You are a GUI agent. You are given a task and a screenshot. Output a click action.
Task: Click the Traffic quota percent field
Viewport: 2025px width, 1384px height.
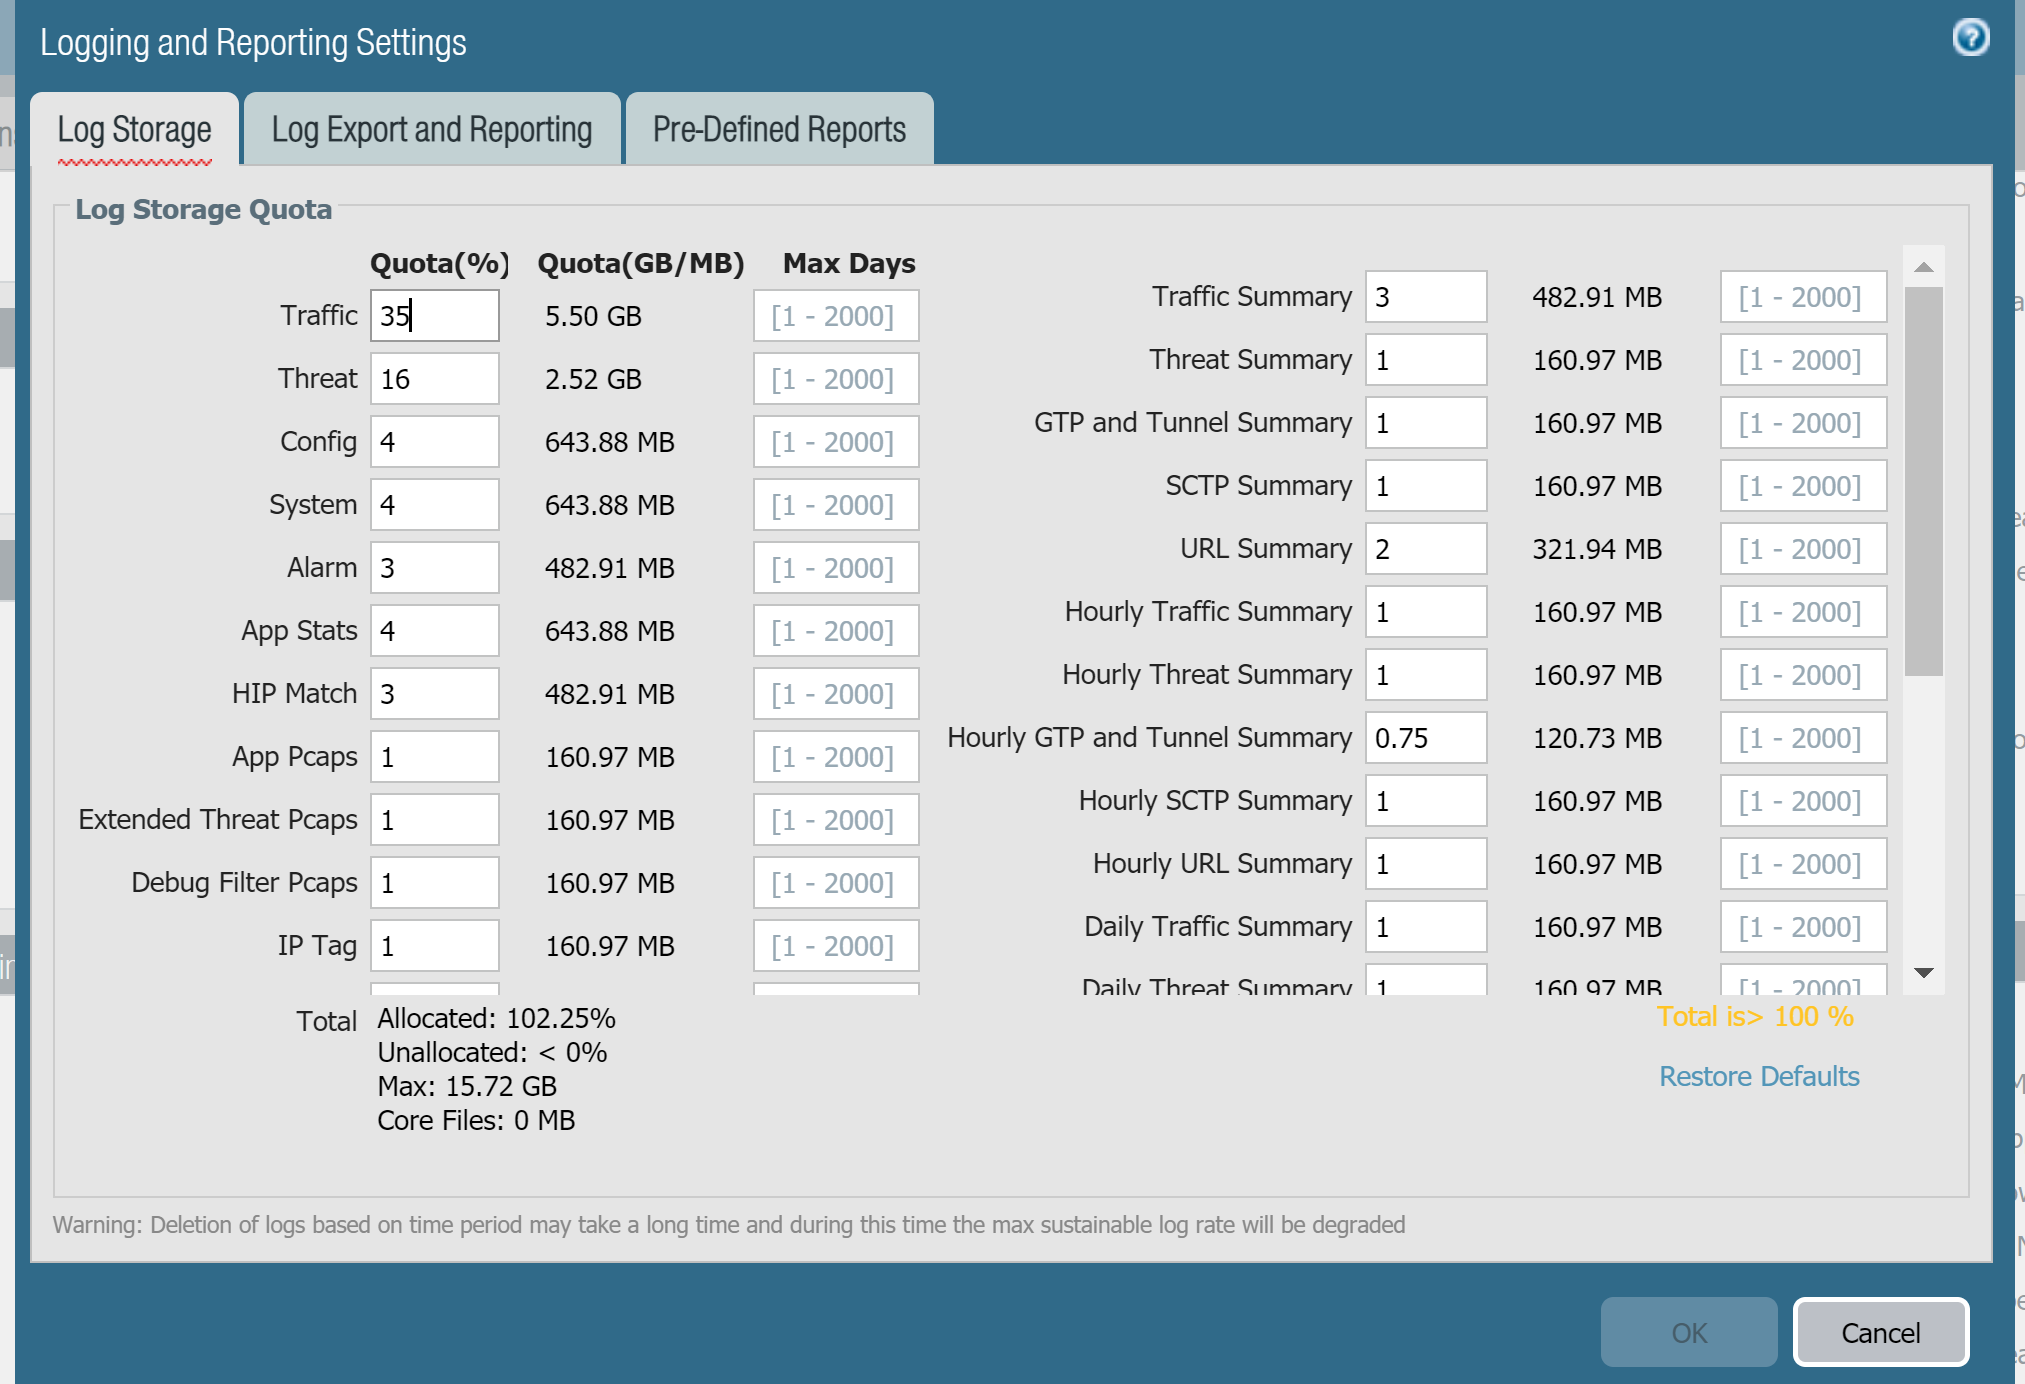pos(434,316)
